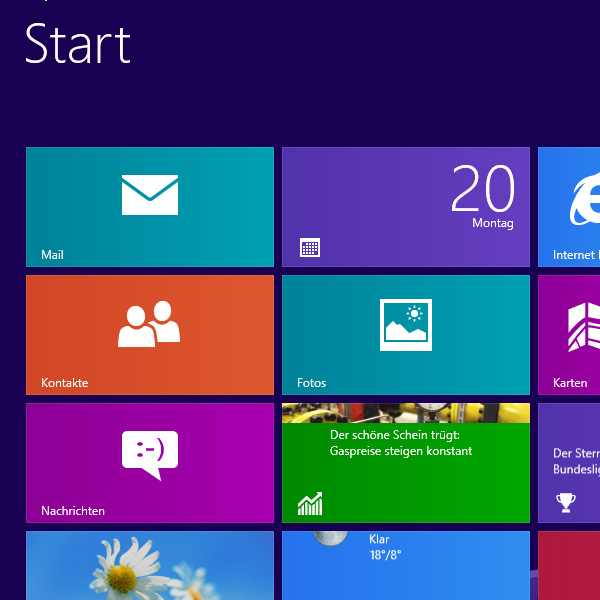The width and height of the screenshot is (600, 600).
Task: Click the '18°/8°' temperature text
Action: [385, 555]
